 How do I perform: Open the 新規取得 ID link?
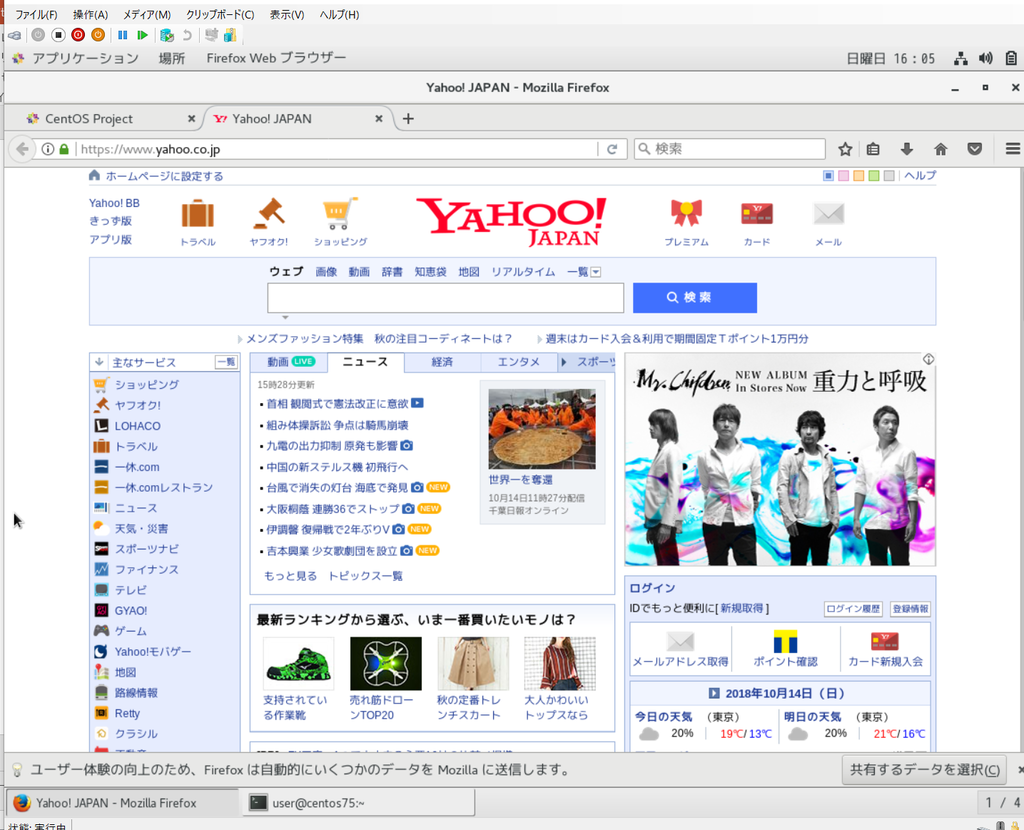point(742,609)
